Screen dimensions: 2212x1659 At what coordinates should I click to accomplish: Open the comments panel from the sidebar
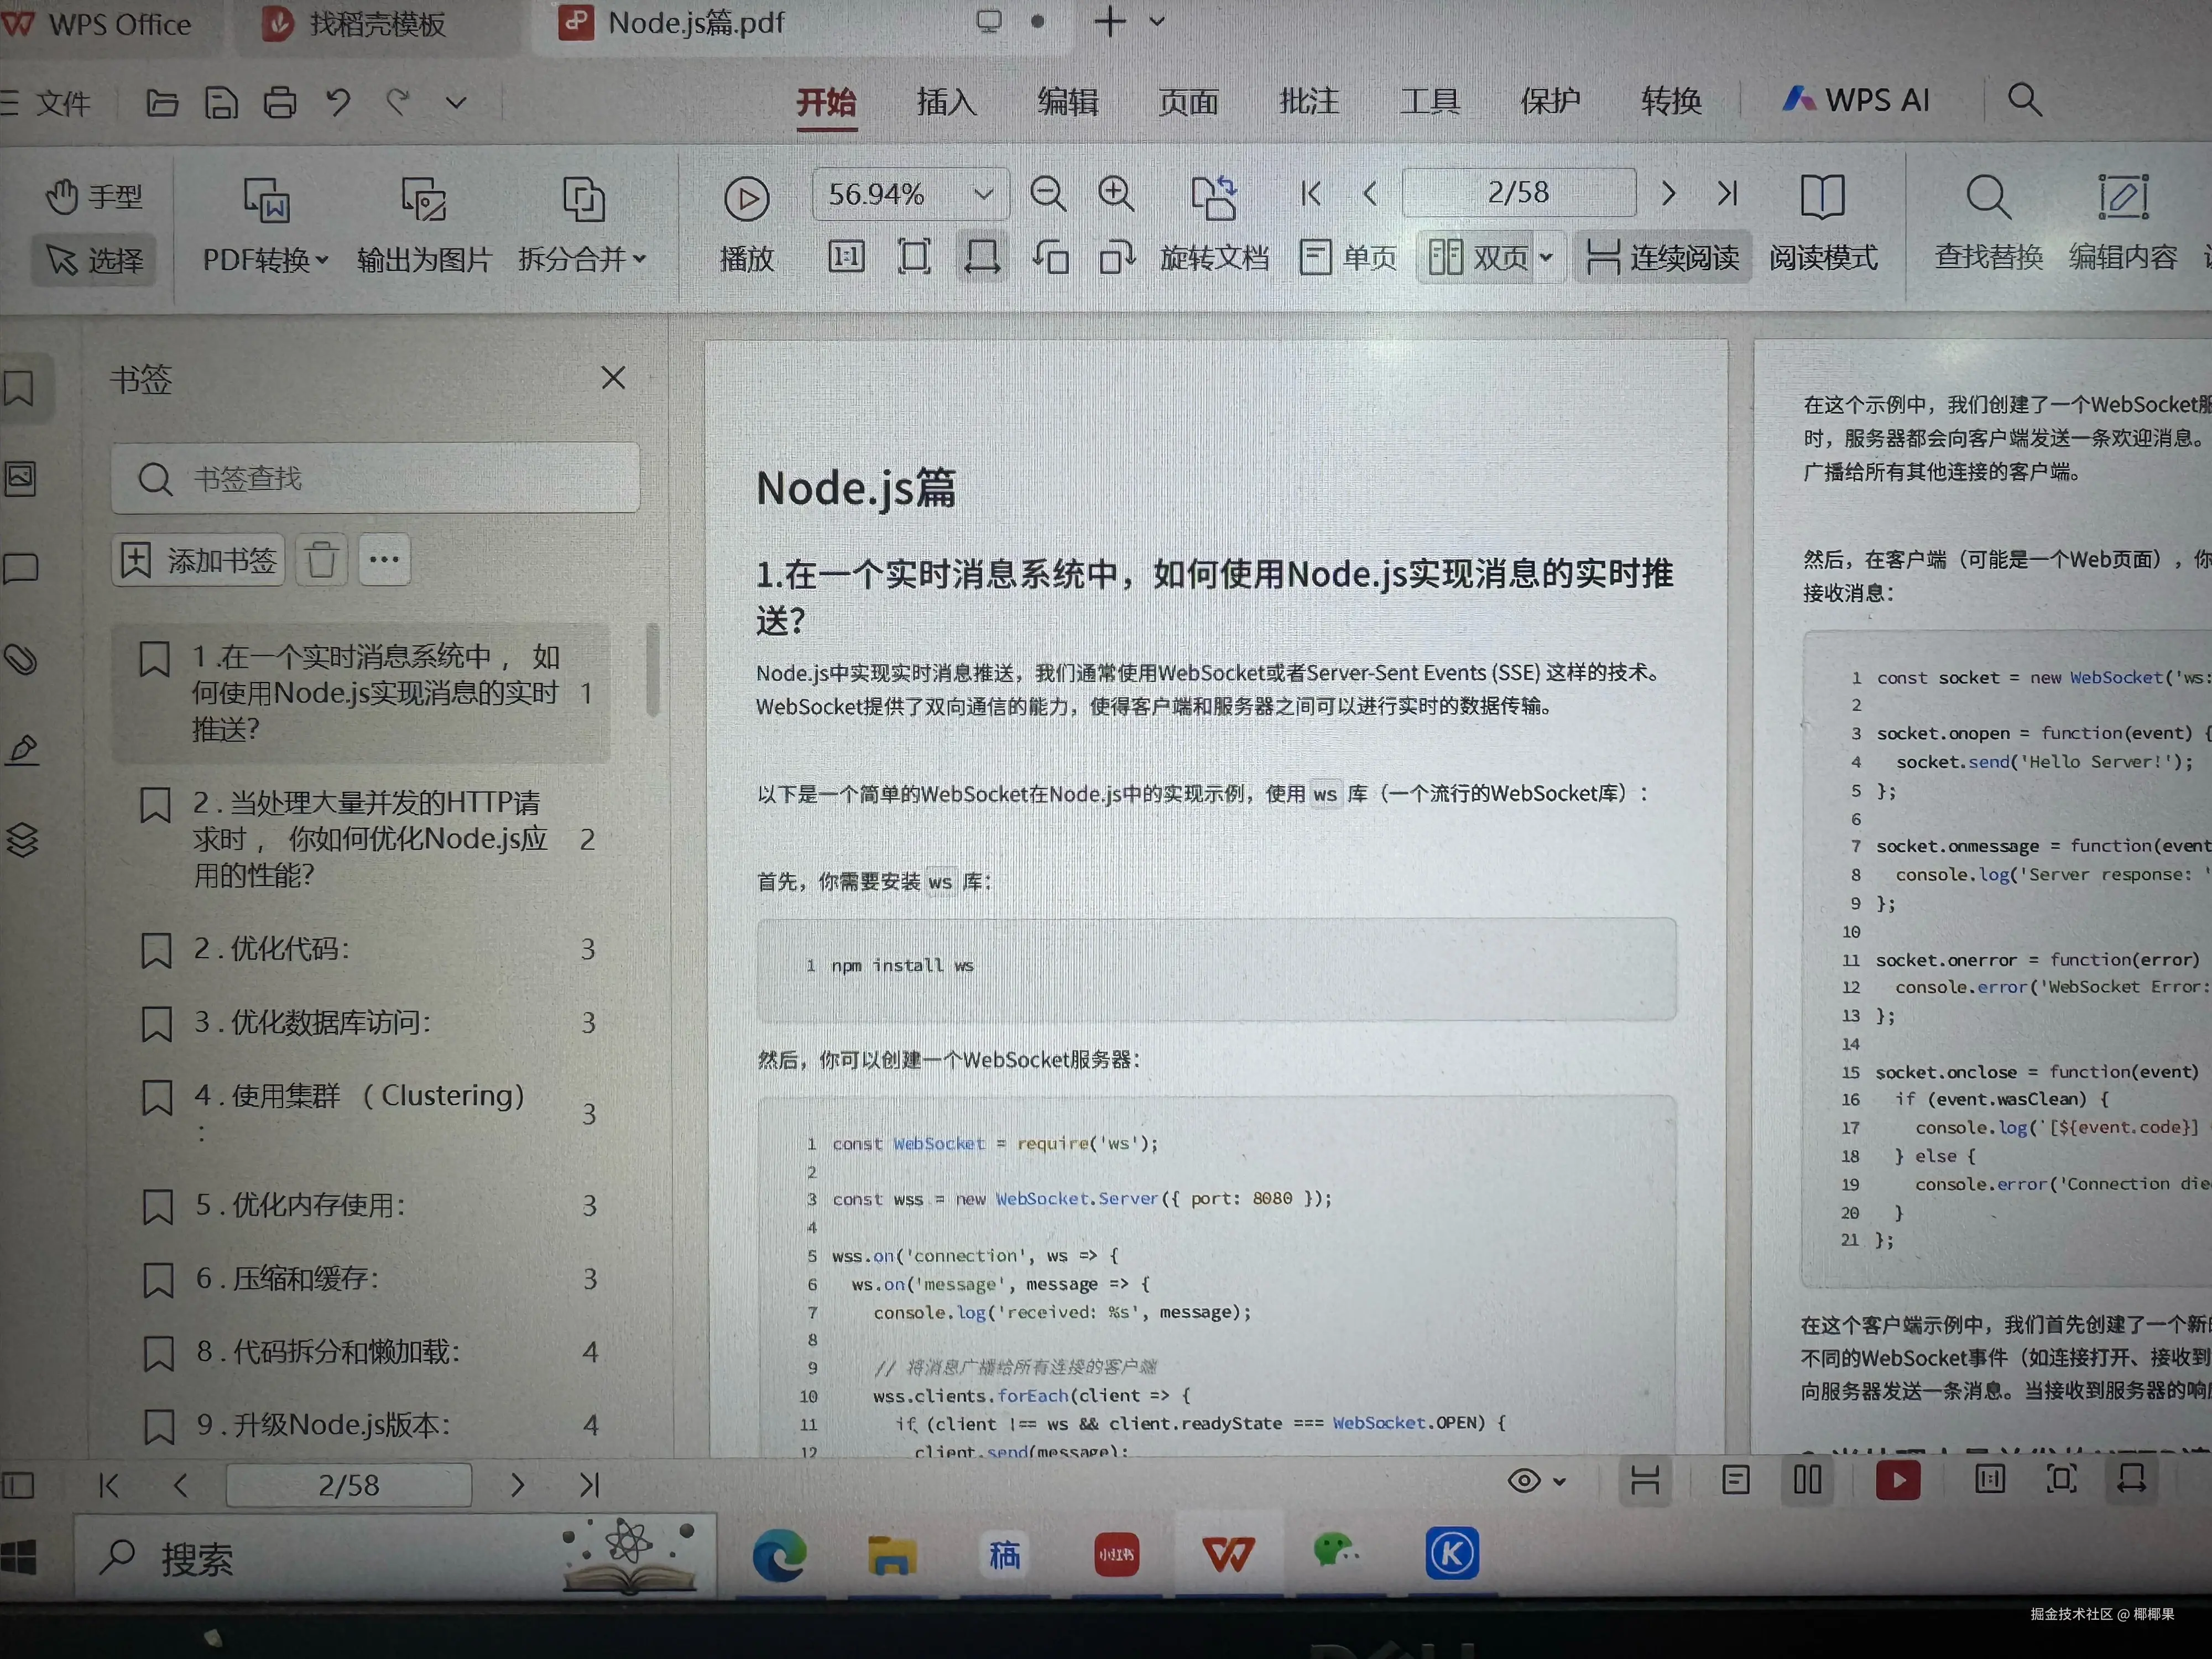[x=21, y=568]
